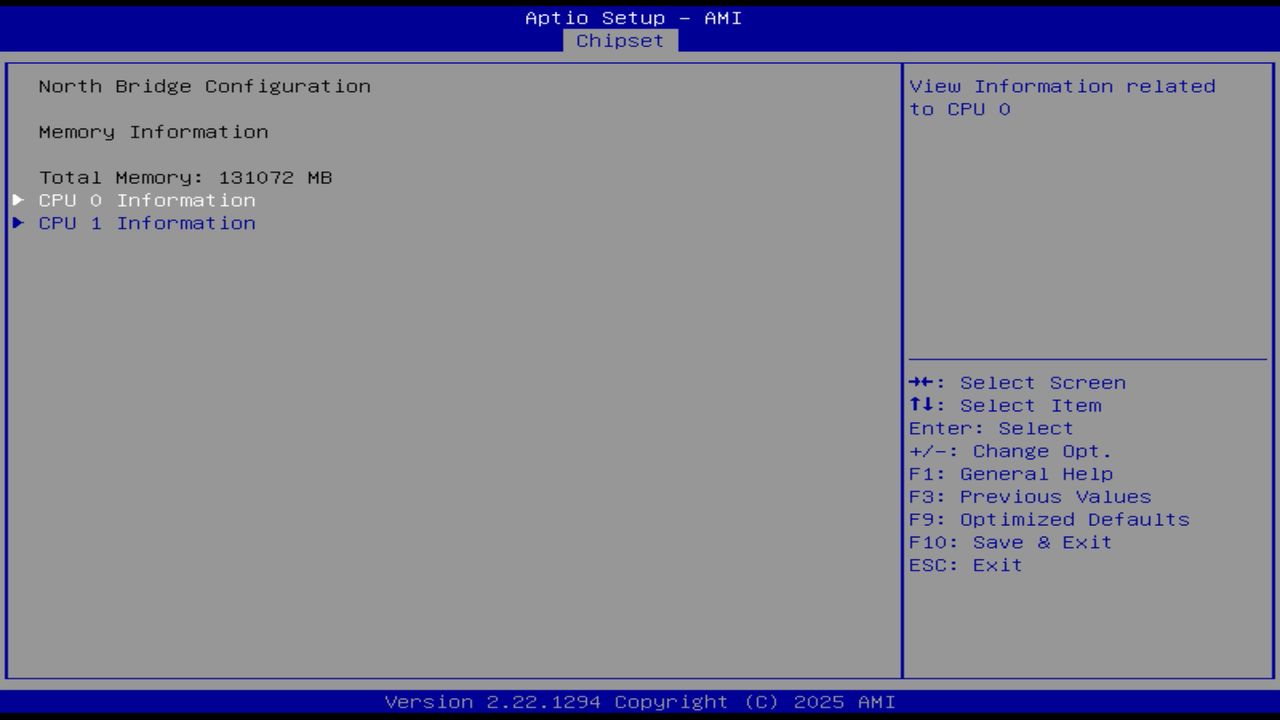Click the Version 2.22.1294 copyright bar
This screenshot has width=1280, height=720.
coord(640,702)
